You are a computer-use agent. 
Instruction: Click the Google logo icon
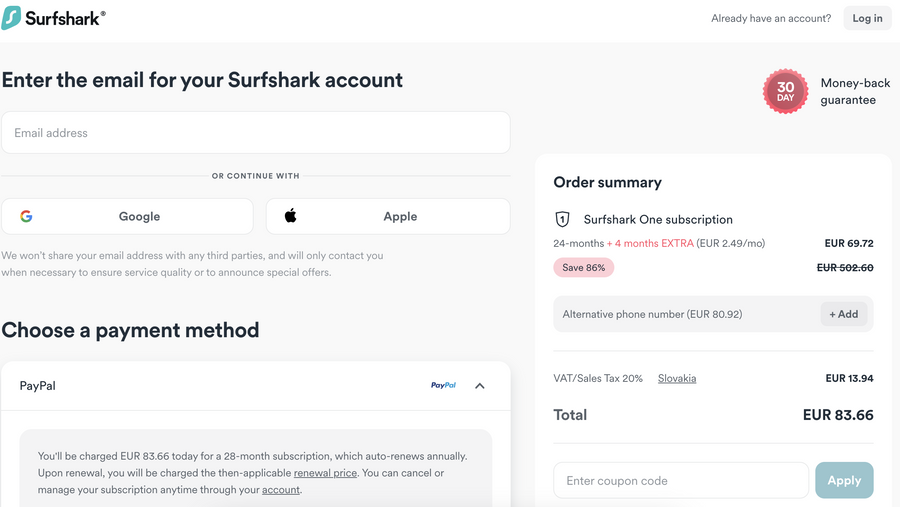[26, 216]
